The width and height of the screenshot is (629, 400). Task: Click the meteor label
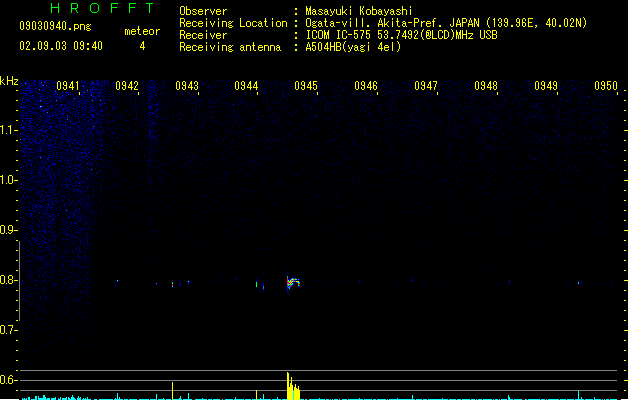coord(142,31)
